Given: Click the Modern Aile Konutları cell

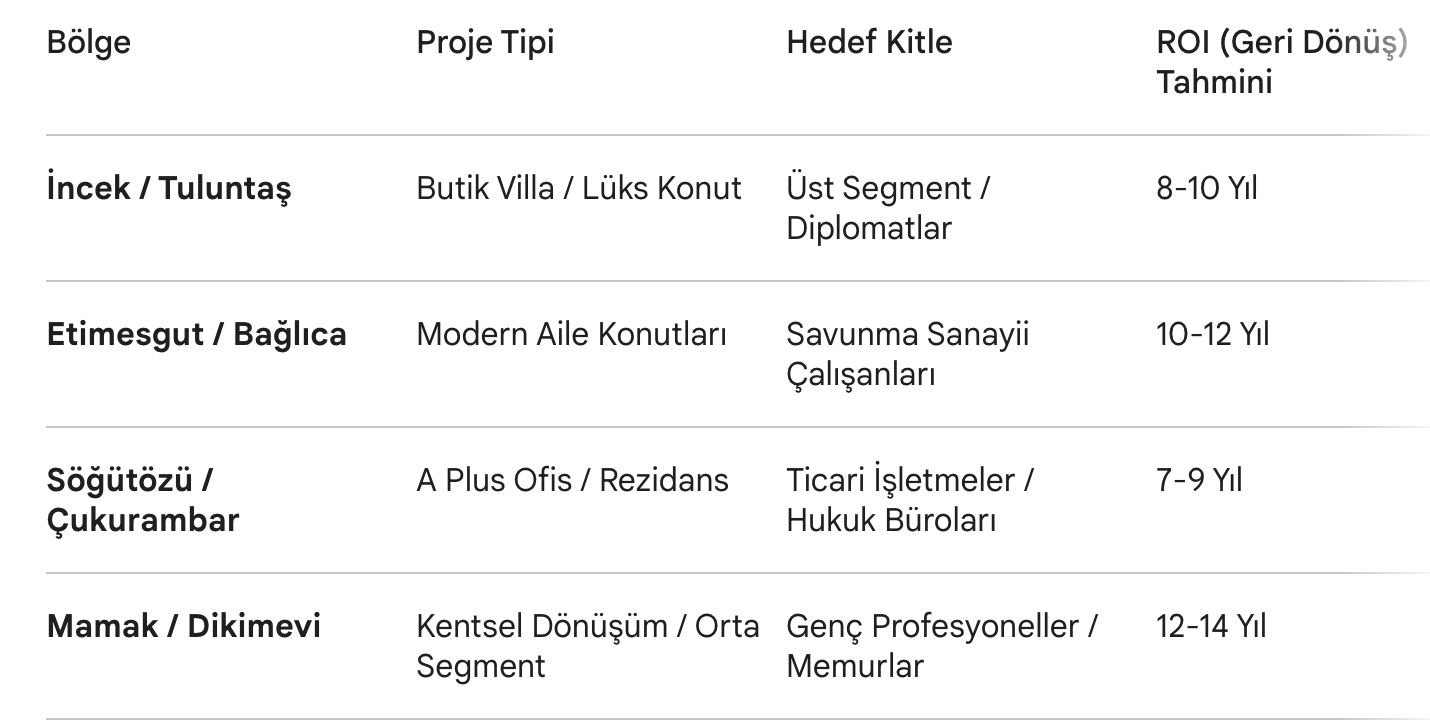Looking at the screenshot, I should pyautogui.click(x=571, y=334).
